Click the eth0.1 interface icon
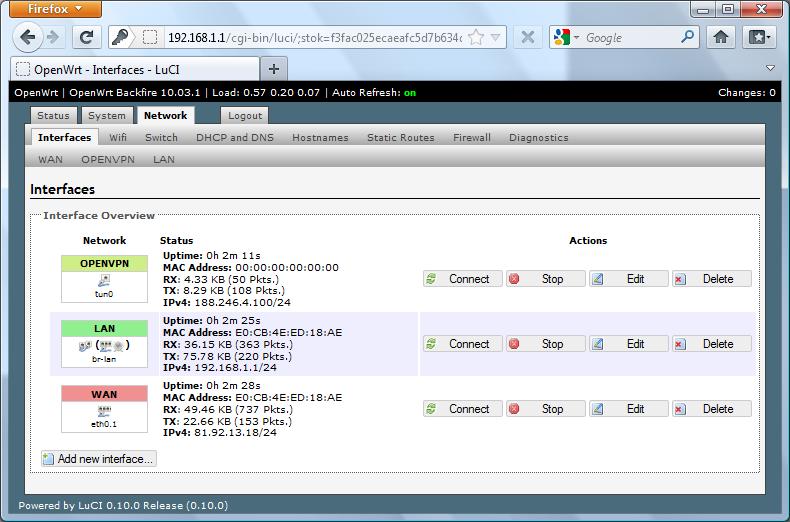 tap(104, 410)
